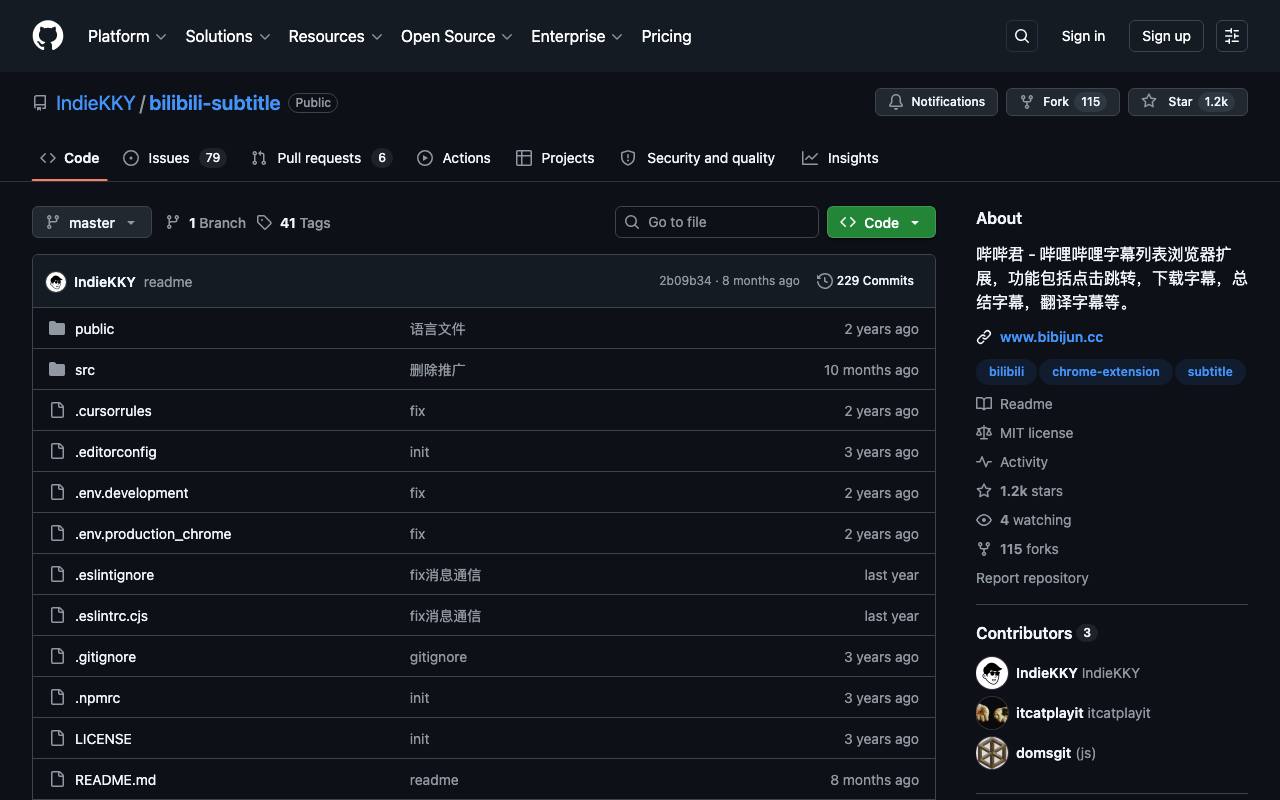1280x800 pixels.
Task: Open the 1.2k stars link in About
Action: 1031,491
